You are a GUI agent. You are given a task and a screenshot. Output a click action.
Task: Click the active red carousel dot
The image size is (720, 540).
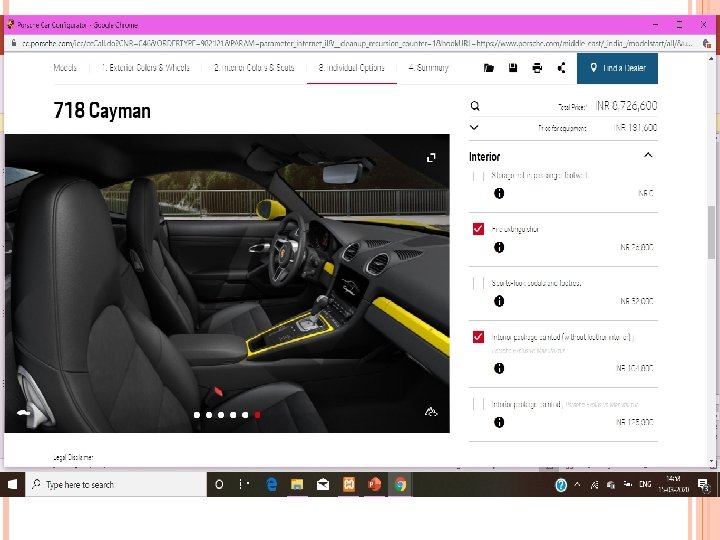[258, 415]
